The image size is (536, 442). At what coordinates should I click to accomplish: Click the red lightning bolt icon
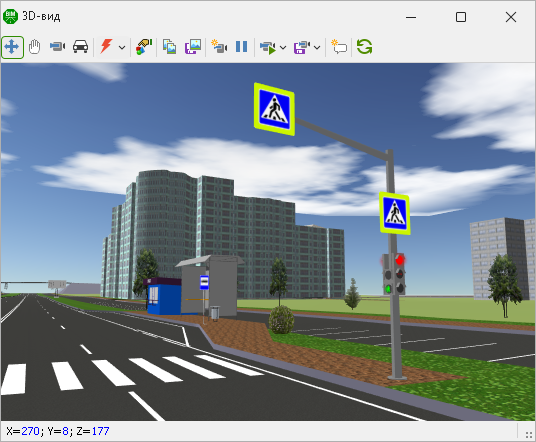(x=106, y=46)
